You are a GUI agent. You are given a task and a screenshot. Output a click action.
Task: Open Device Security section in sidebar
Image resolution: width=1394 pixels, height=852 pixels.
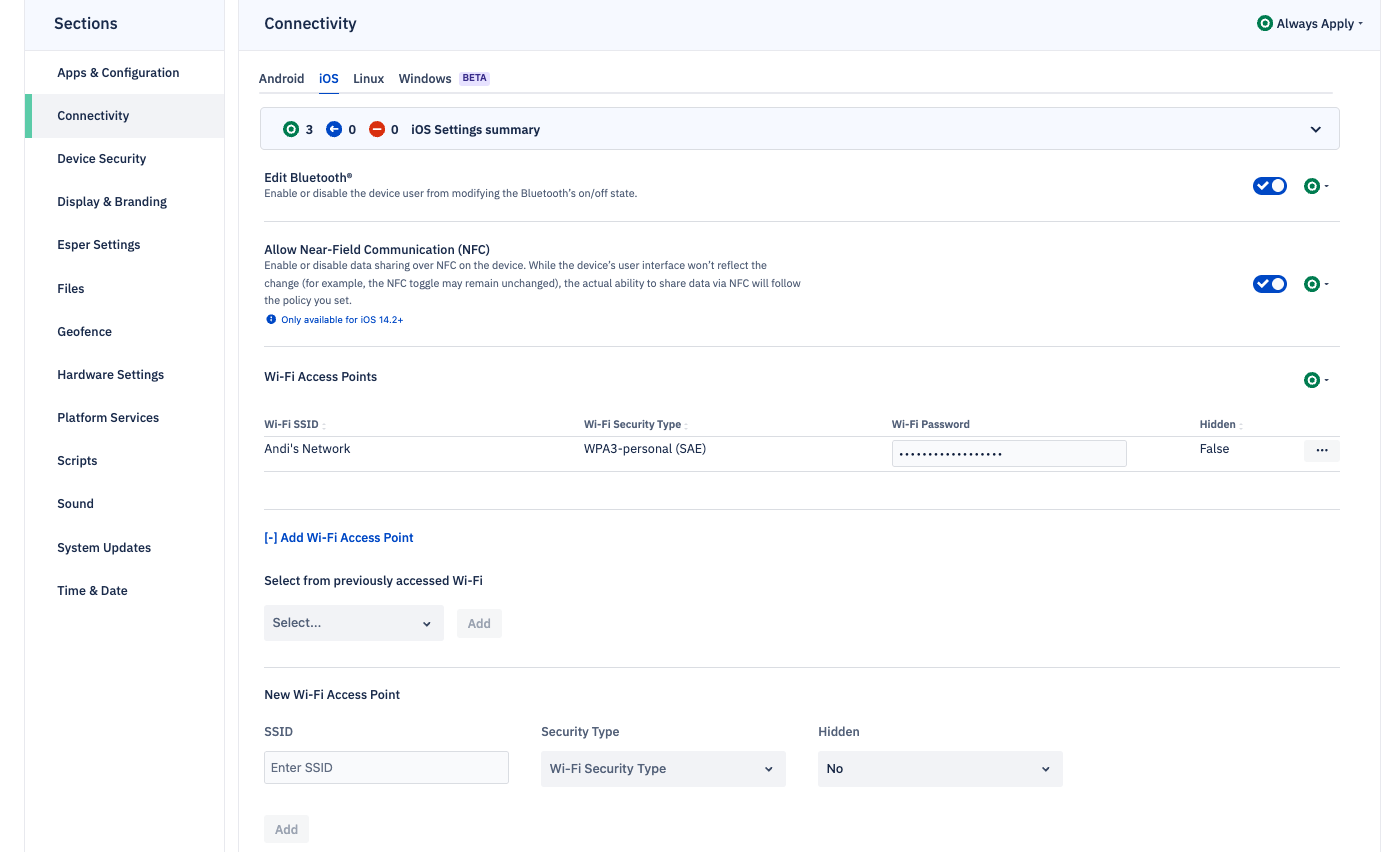click(x=102, y=159)
